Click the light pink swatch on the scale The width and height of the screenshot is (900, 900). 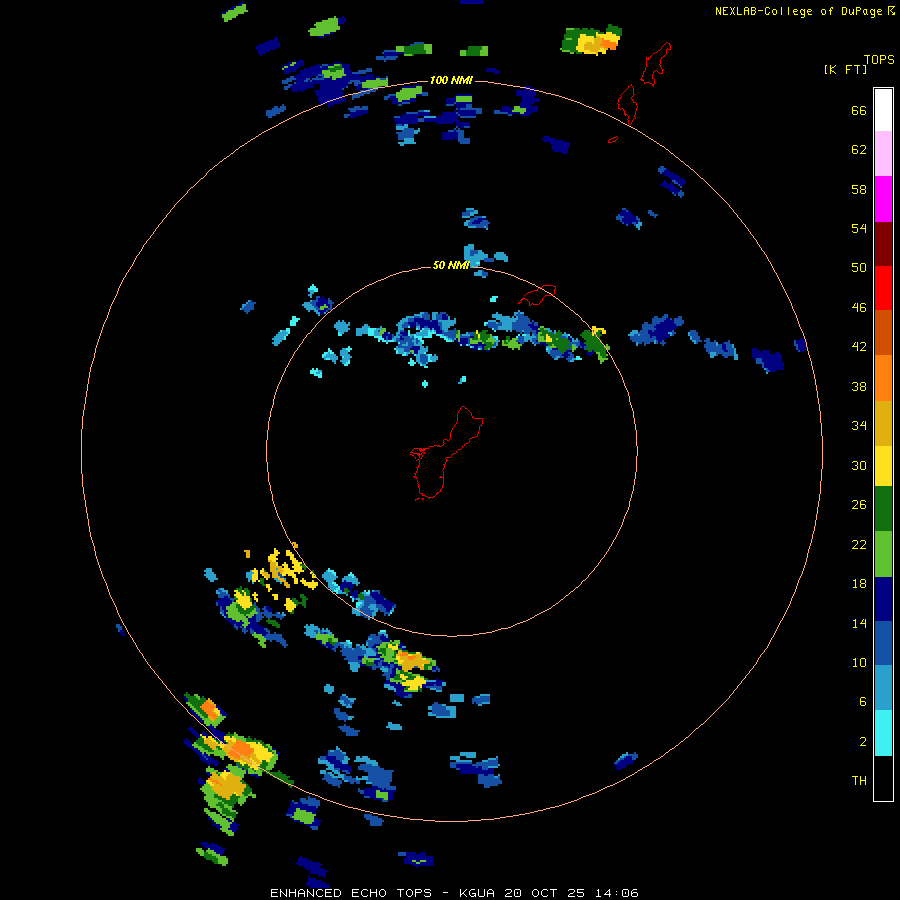[x=883, y=154]
